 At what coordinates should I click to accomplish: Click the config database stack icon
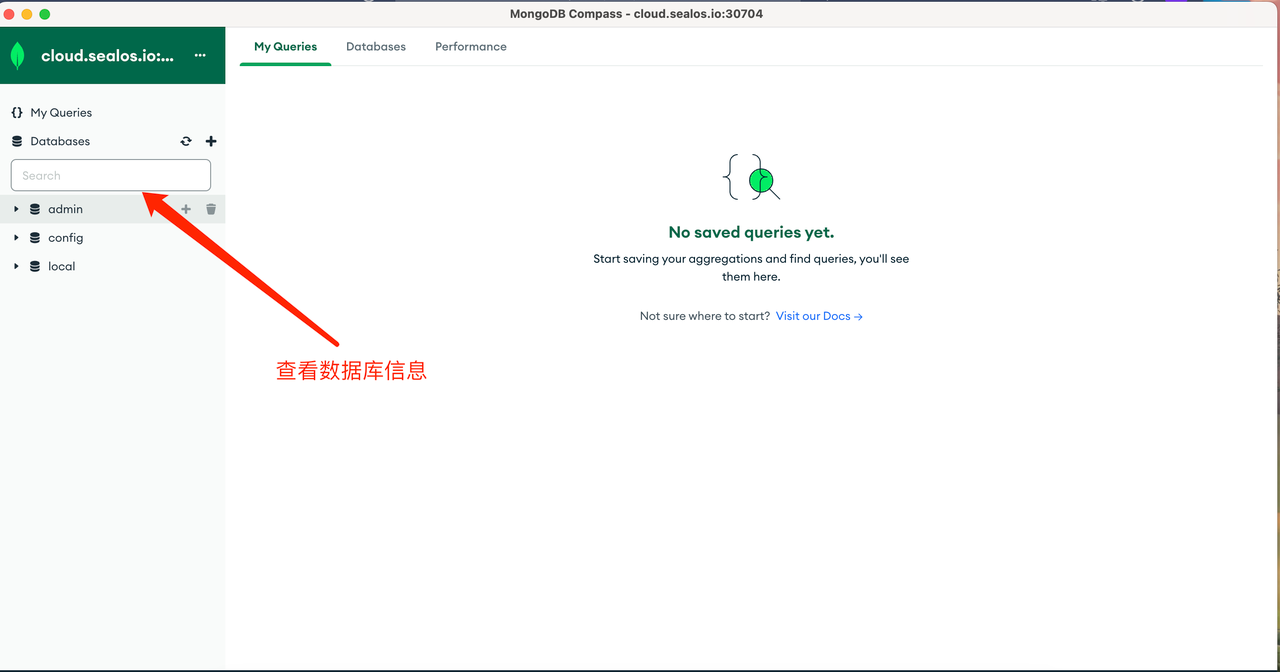coord(35,238)
